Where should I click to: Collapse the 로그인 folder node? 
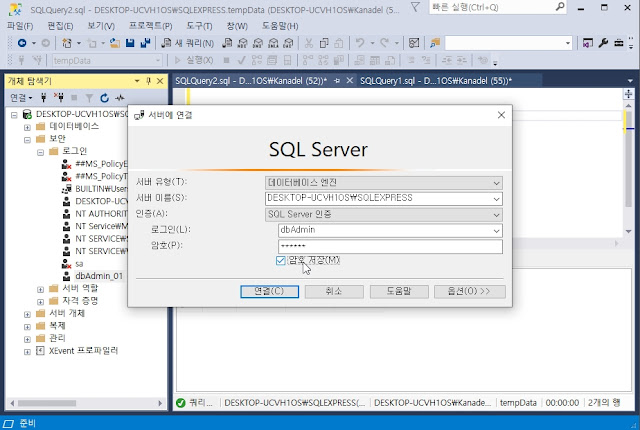40,152
